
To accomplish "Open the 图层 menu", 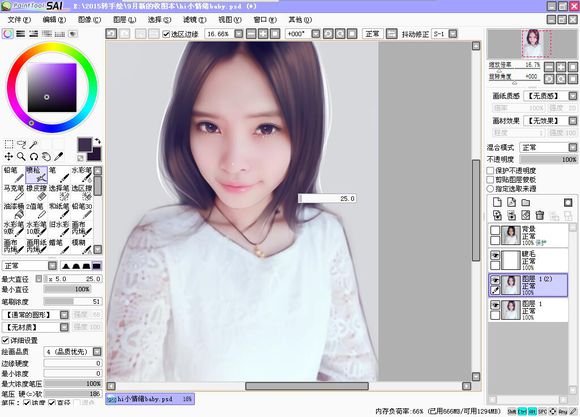I will (x=124, y=20).
